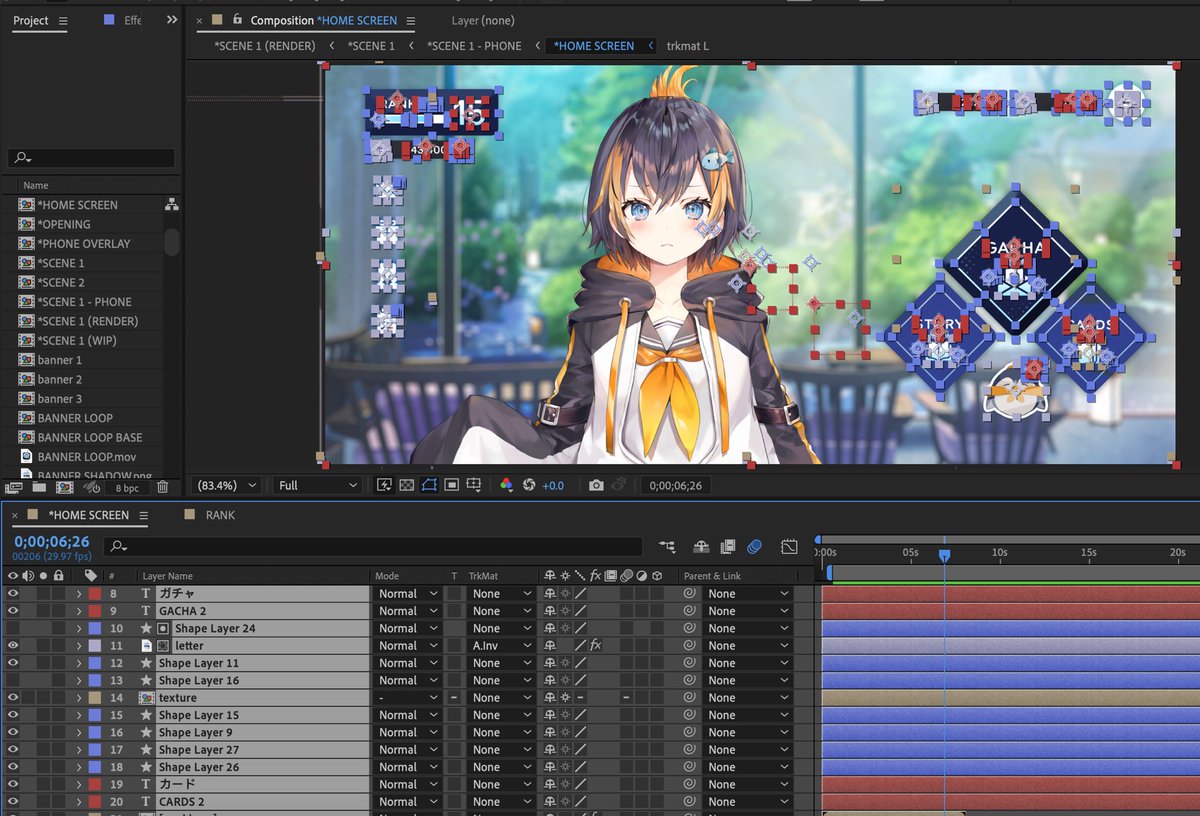This screenshot has width=1200, height=816.
Task: Open the Project panel hamburger menu
Action: [64, 21]
